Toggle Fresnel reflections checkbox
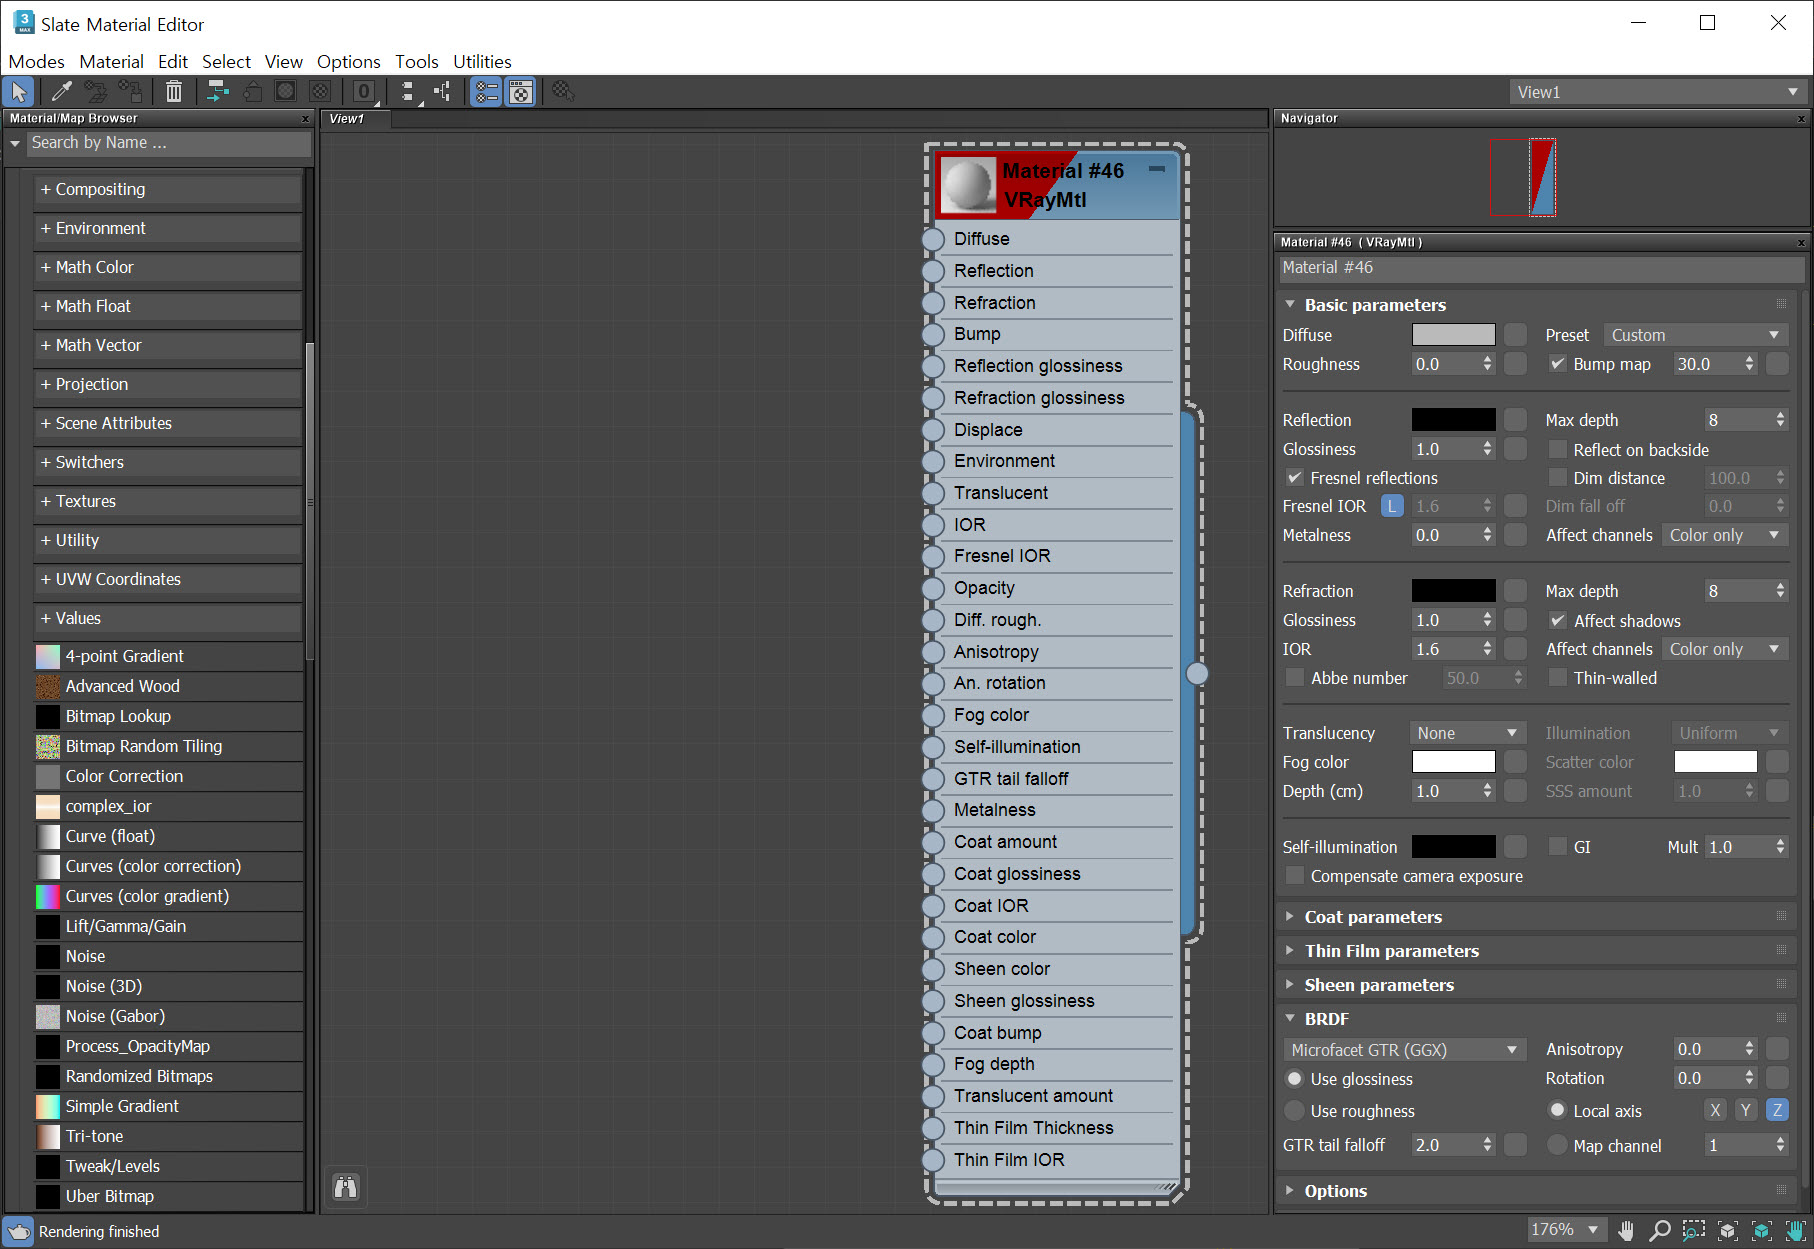The image size is (1814, 1249). click(x=1295, y=478)
